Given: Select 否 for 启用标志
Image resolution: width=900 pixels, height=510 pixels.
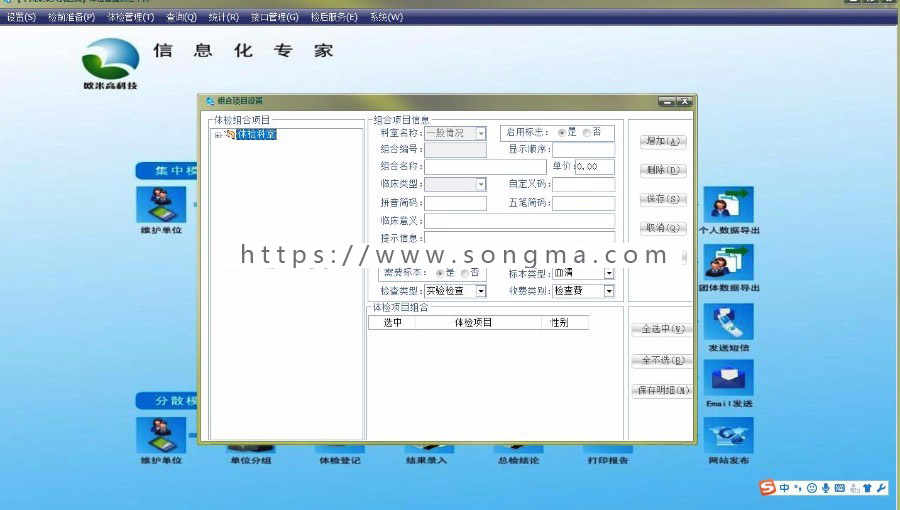Looking at the screenshot, I should tap(587, 133).
